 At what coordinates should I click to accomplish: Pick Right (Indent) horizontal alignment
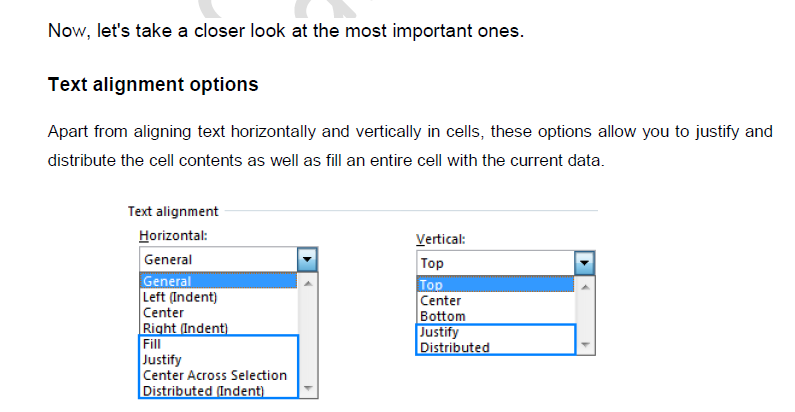(185, 328)
